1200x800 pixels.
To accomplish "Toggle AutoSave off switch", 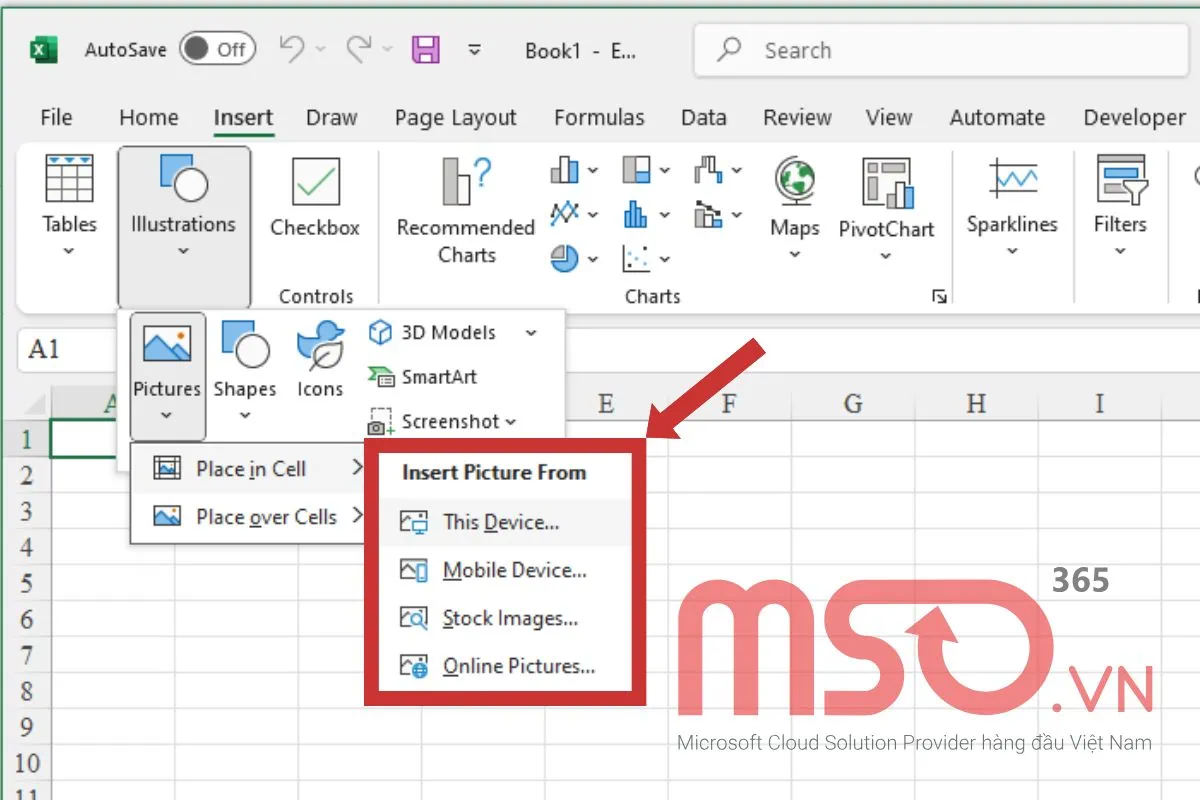I will pyautogui.click(x=218, y=49).
